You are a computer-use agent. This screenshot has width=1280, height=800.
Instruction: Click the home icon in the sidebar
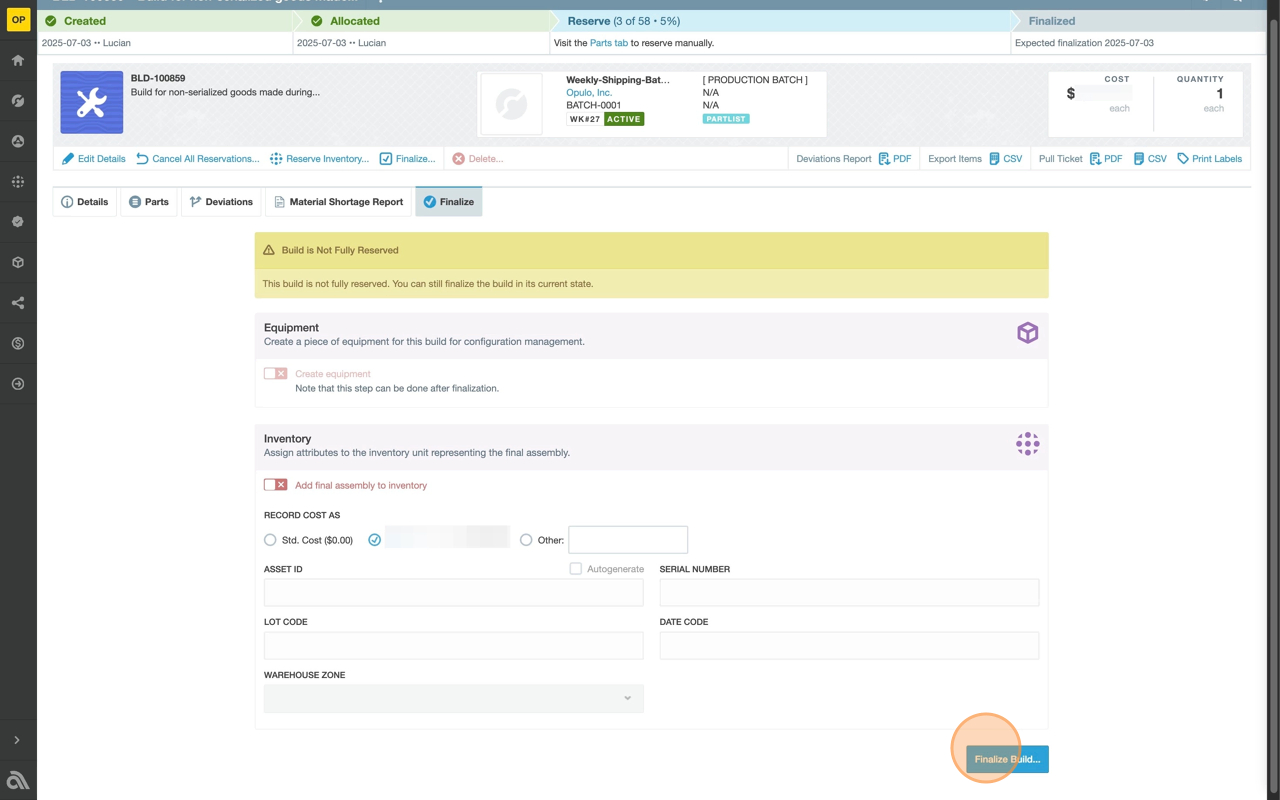(x=18, y=61)
